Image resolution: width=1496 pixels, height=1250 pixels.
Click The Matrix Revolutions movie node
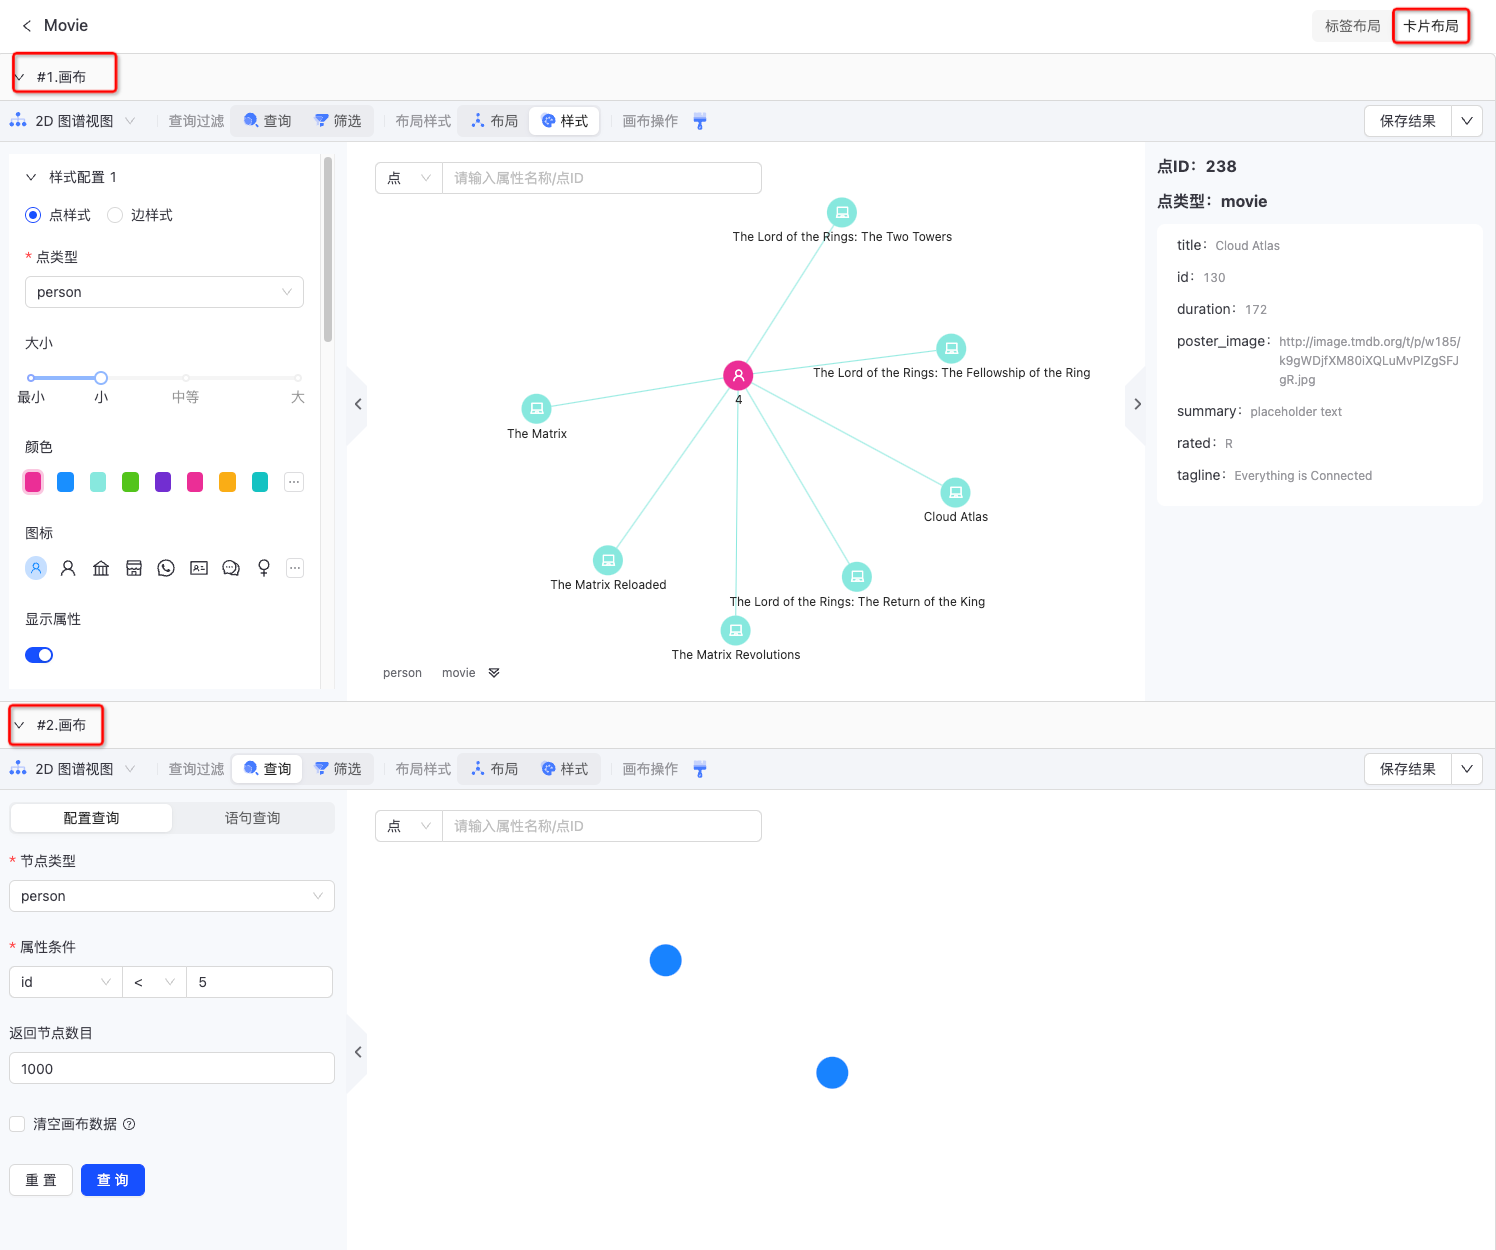pos(736,630)
